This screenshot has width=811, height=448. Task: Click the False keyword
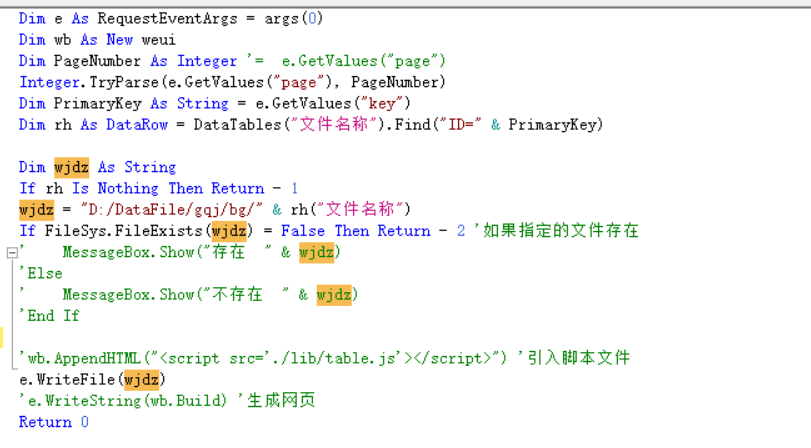(303, 231)
